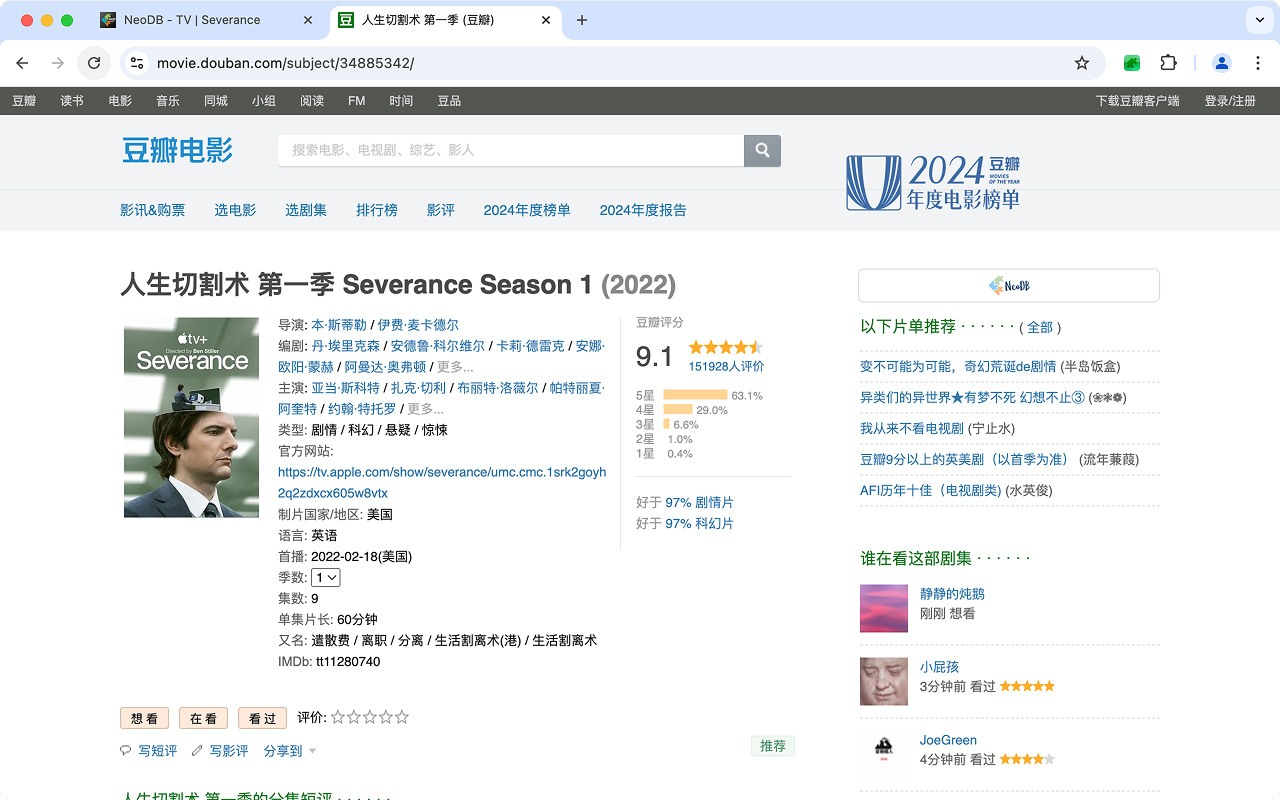Open the Chrome three-dot menu
The height and width of the screenshot is (800, 1280).
pyautogui.click(x=1258, y=63)
